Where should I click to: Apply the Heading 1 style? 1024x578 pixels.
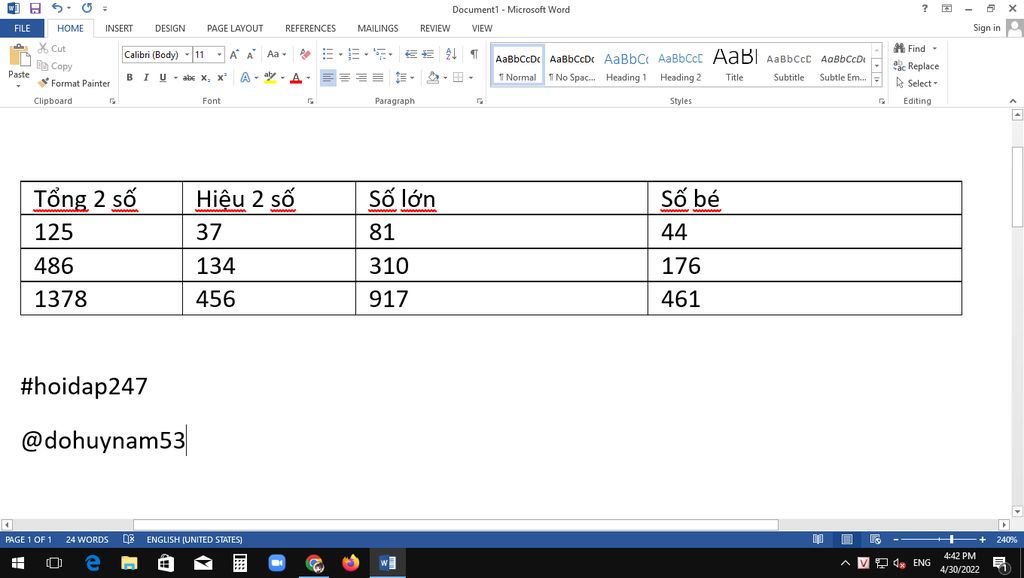click(626, 66)
